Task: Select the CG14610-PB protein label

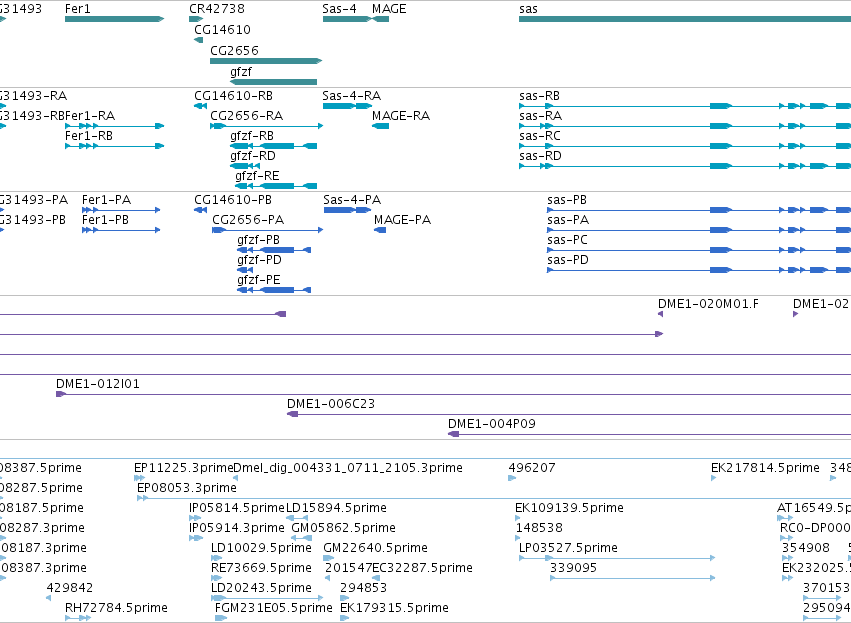Action: pos(233,200)
